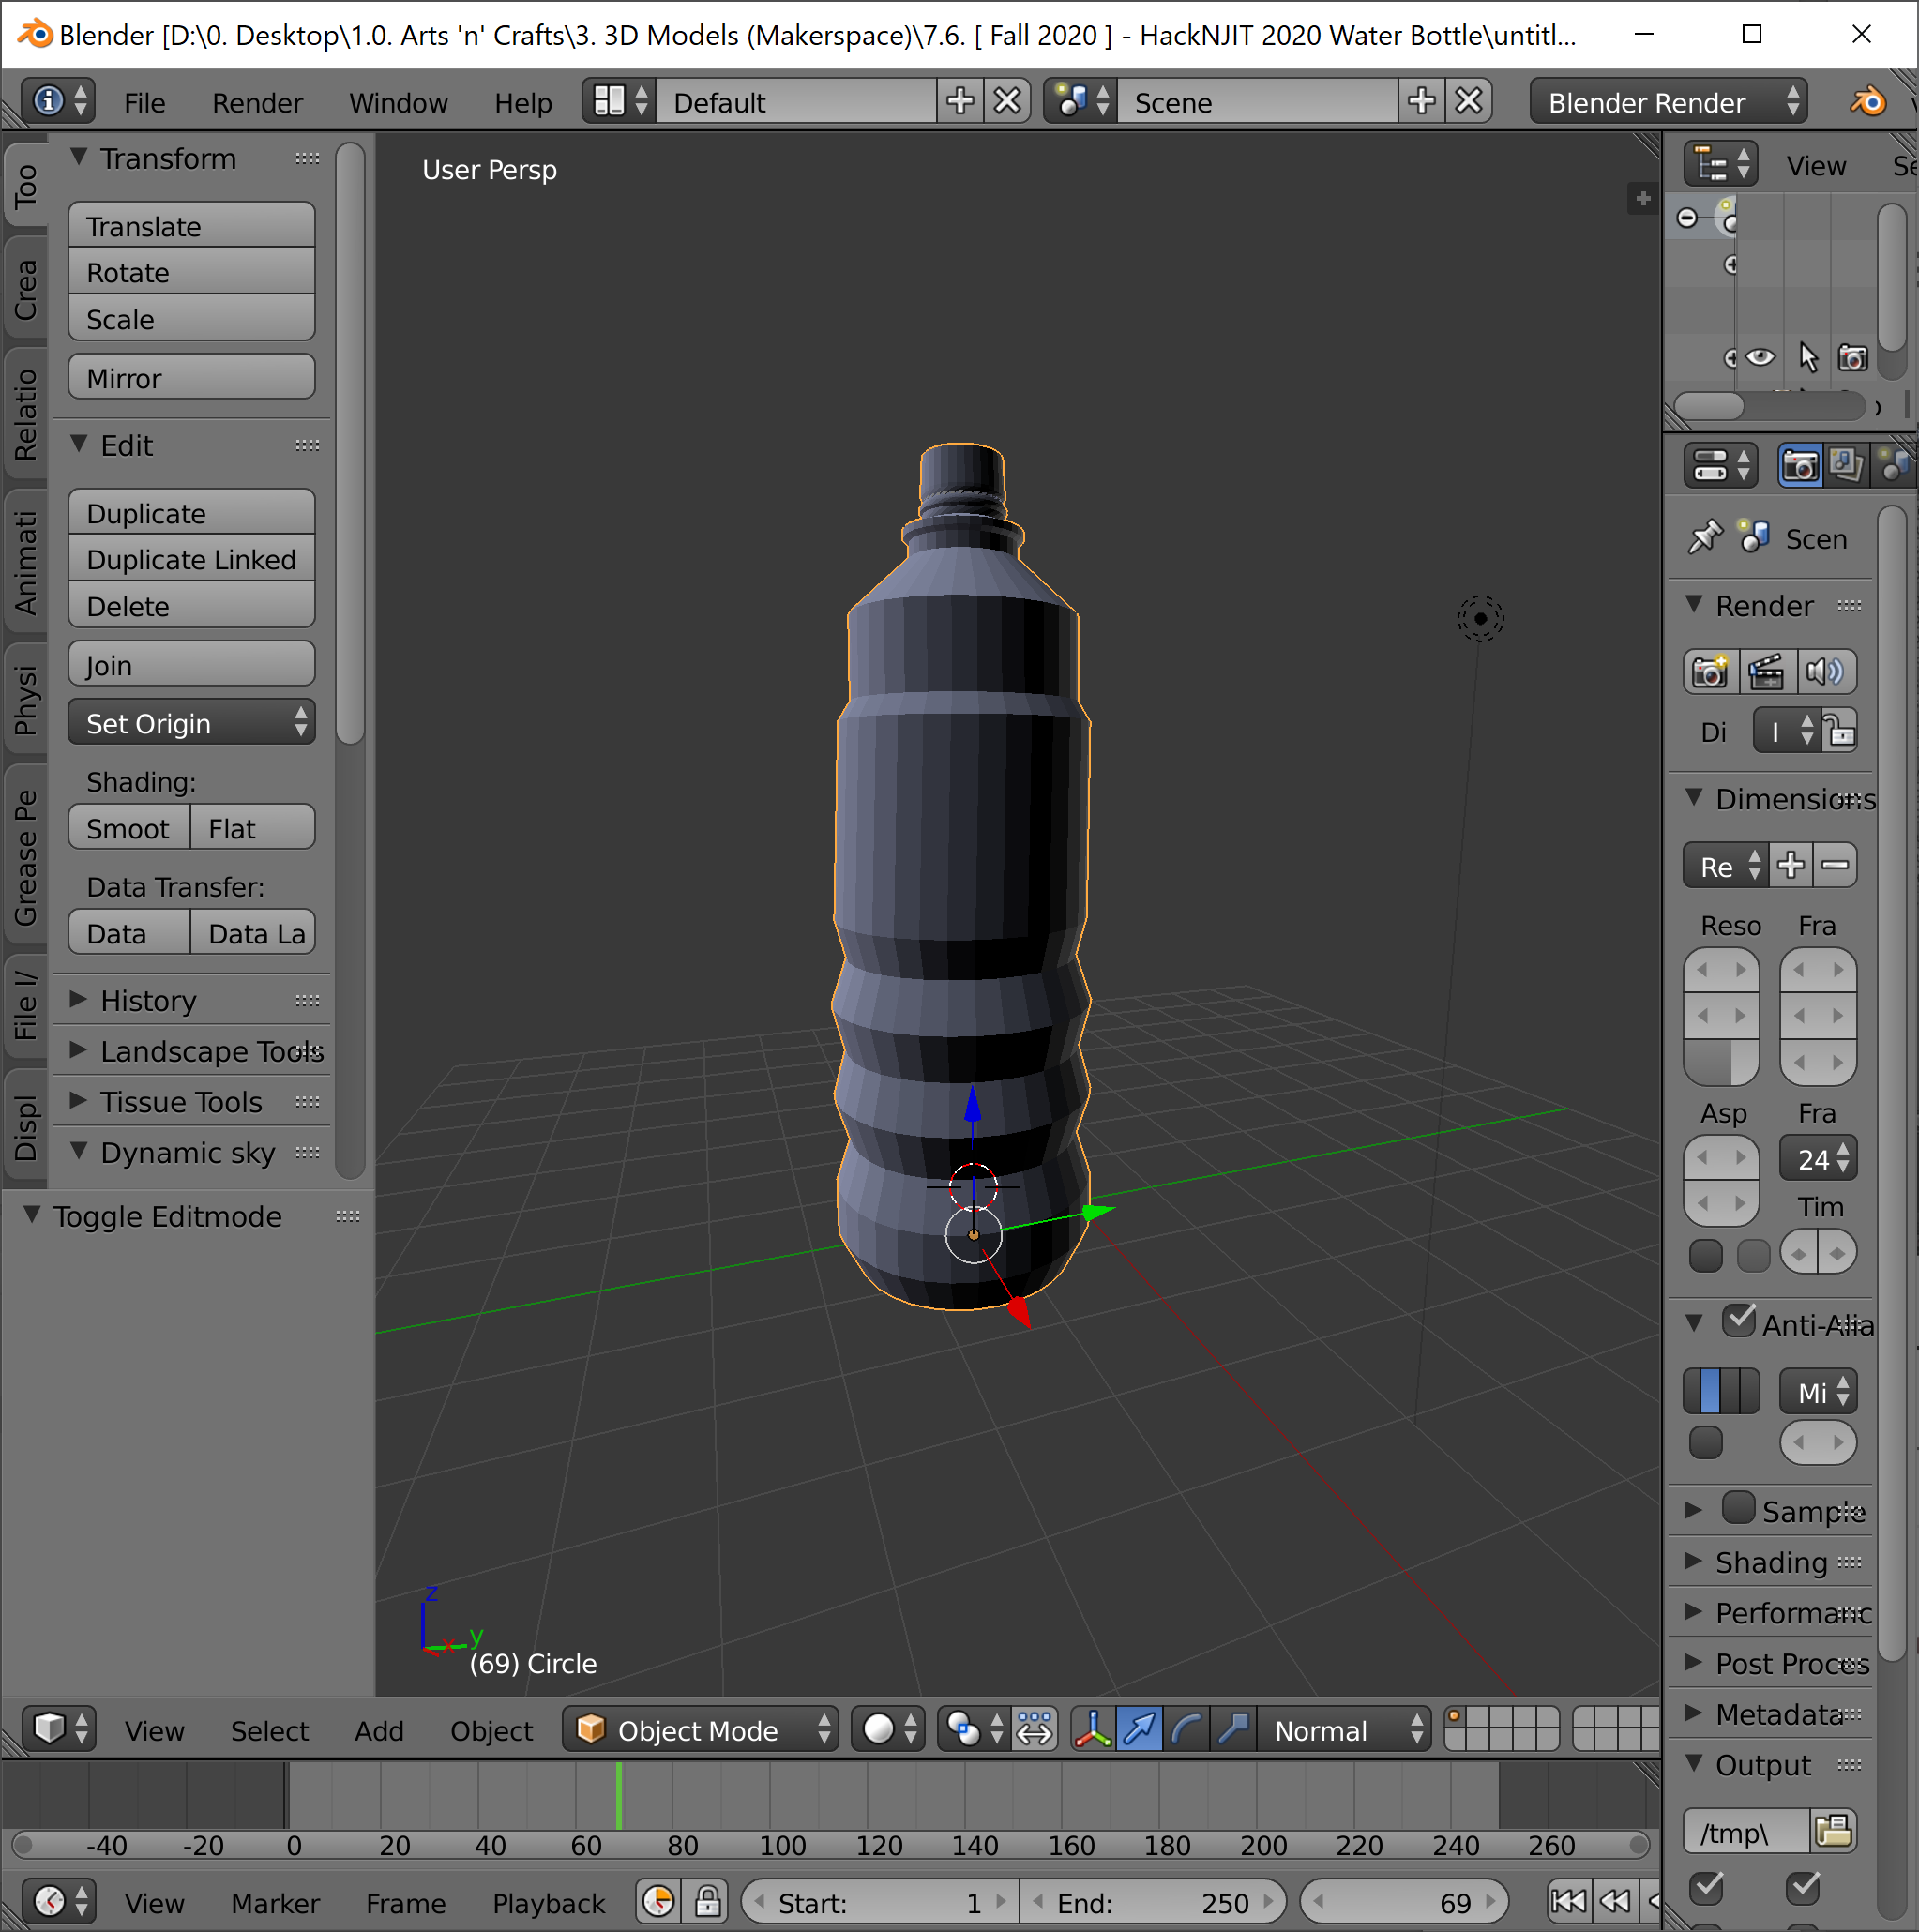Select the translate manipulator arrow icon

pyautogui.click(x=1139, y=1730)
